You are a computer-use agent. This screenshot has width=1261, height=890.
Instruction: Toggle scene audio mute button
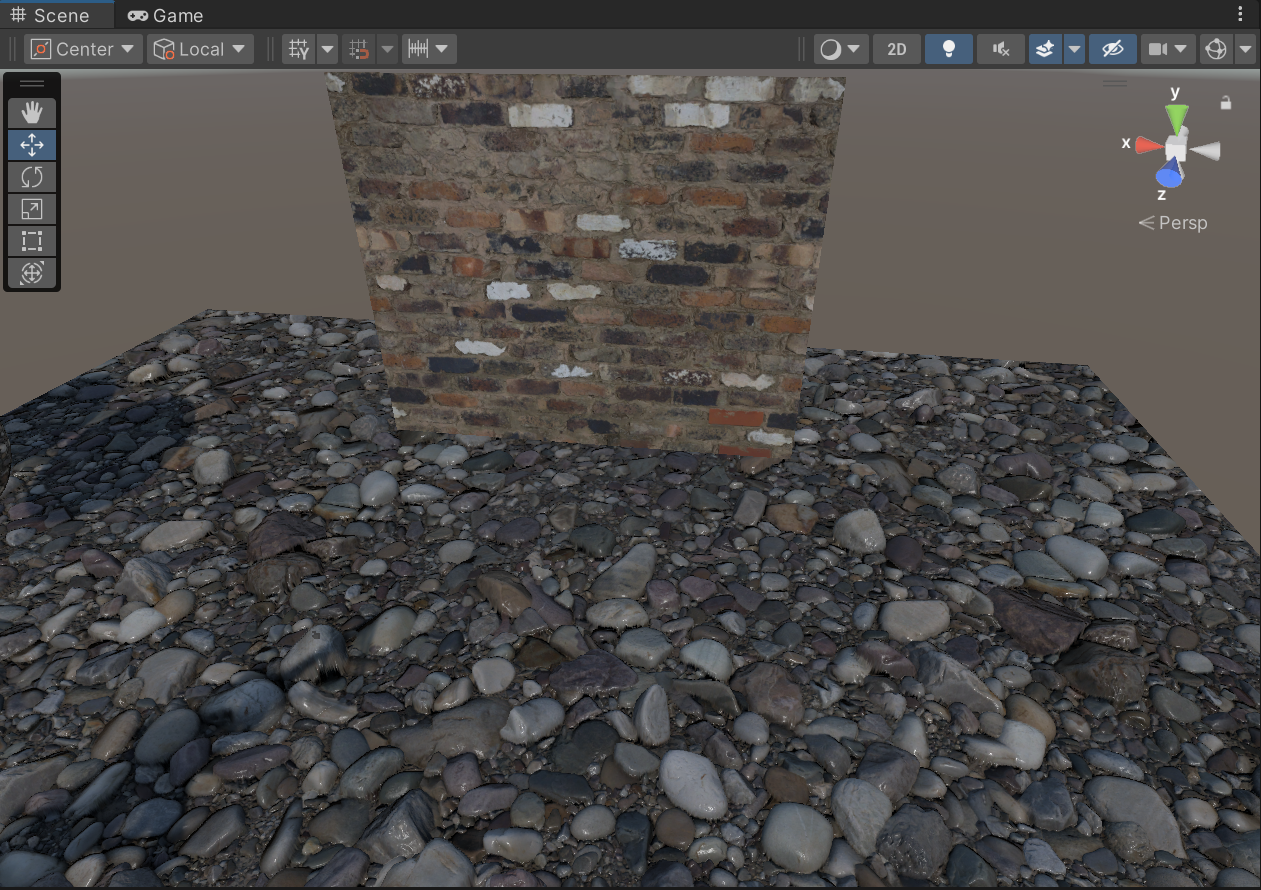tap(1000, 49)
